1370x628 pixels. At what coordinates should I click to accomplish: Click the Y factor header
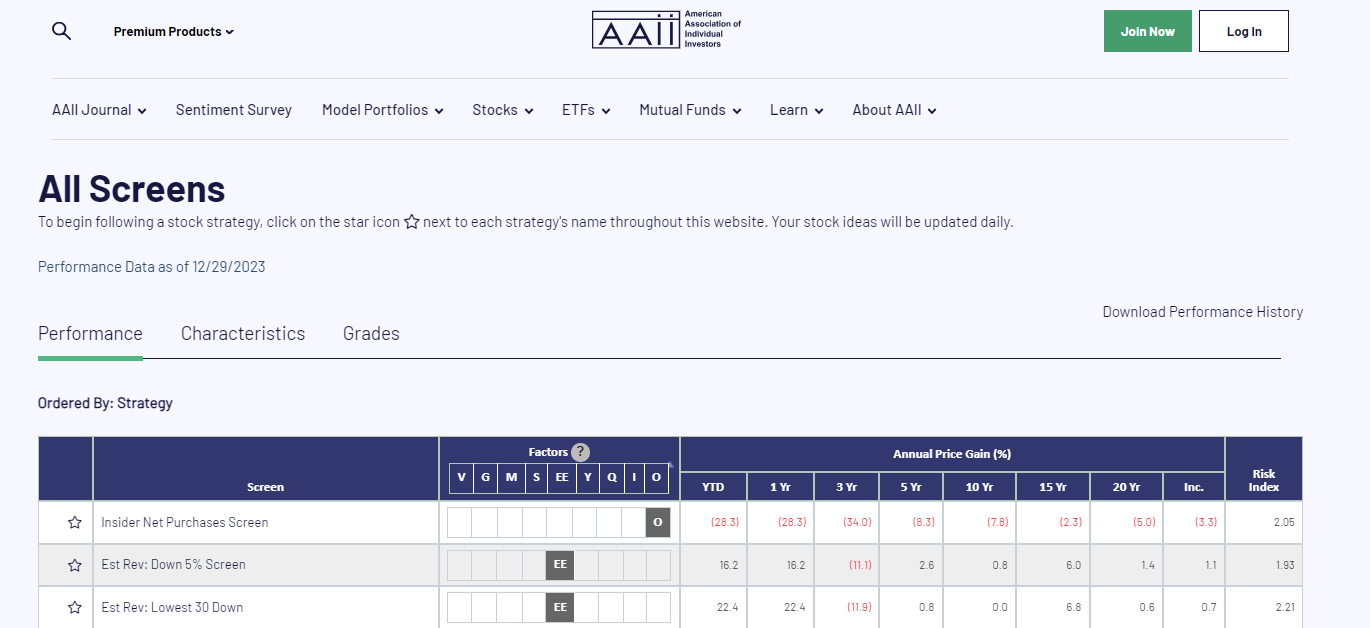tap(588, 477)
